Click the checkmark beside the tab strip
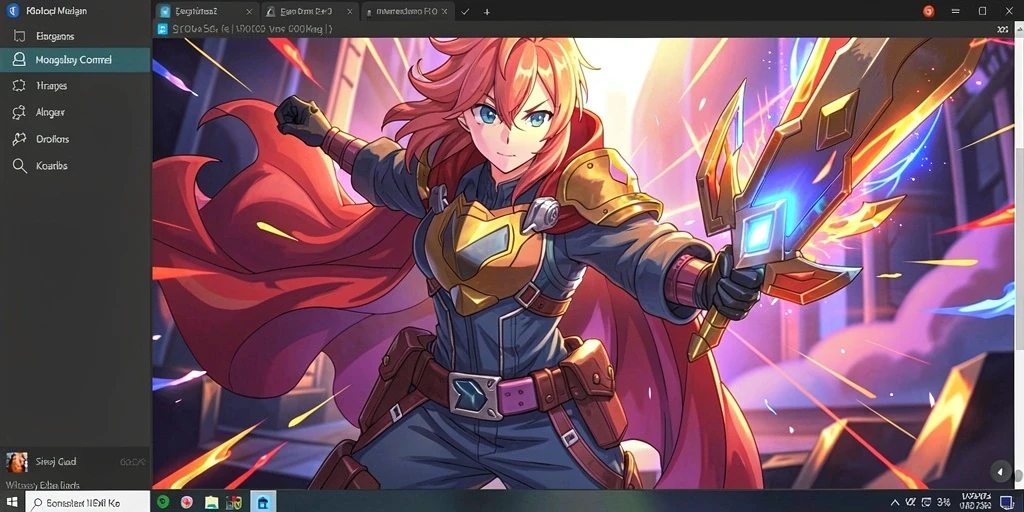The height and width of the screenshot is (512, 1024). 465,12
